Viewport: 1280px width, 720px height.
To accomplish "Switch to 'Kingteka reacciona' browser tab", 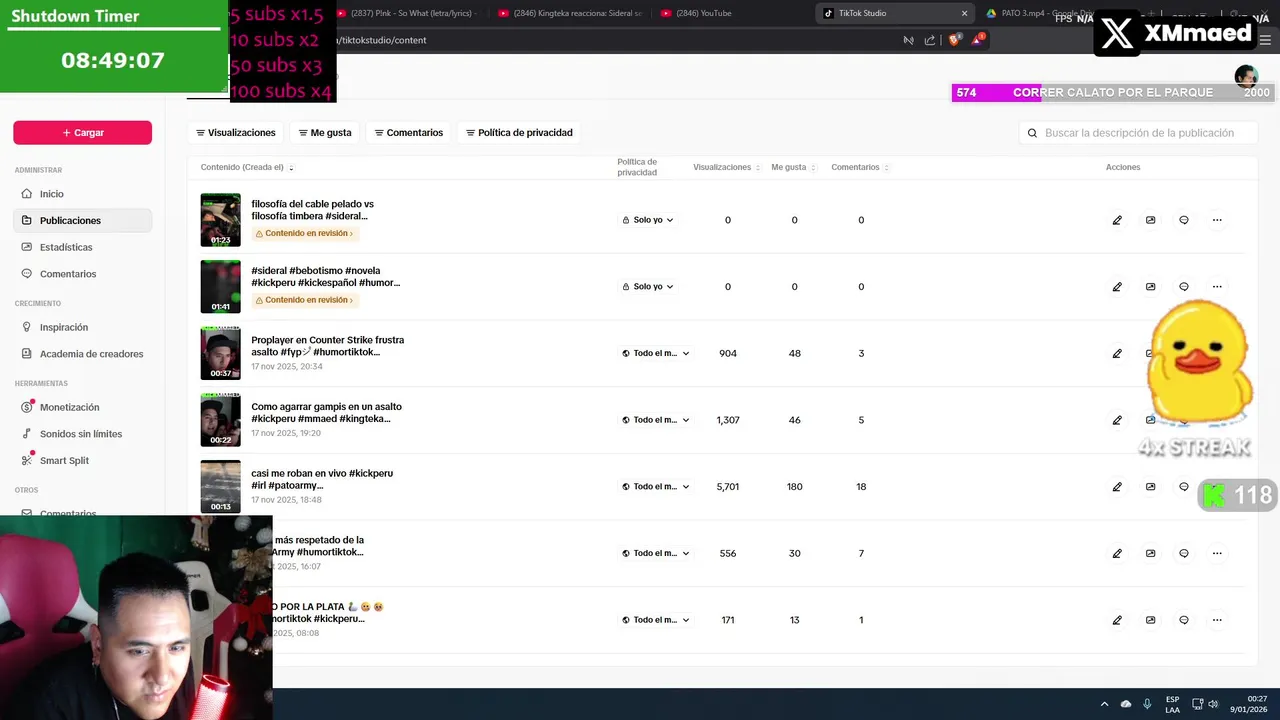I will (x=570, y=13).
